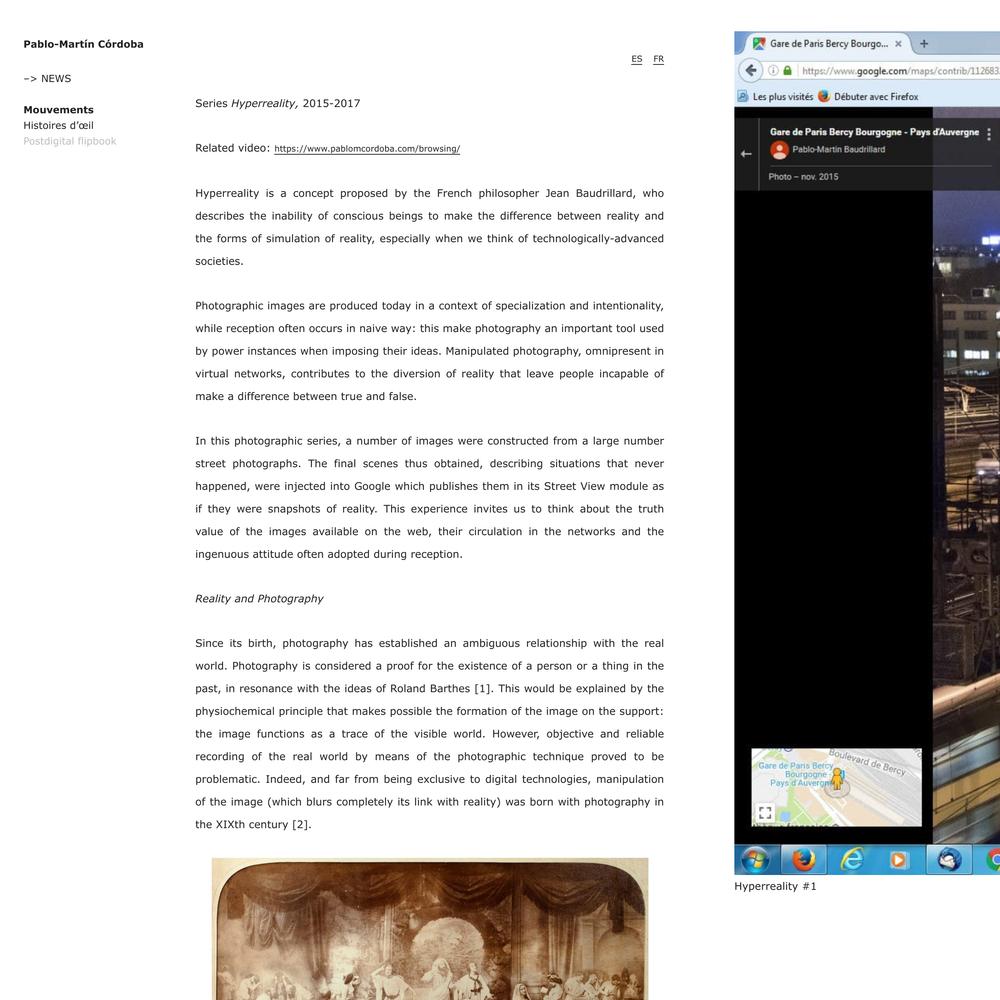The image size is (1000, 1000).
Task: Click the Firefox logo bookmark icon
Action: pyautogui.click(x=824, y=96)
